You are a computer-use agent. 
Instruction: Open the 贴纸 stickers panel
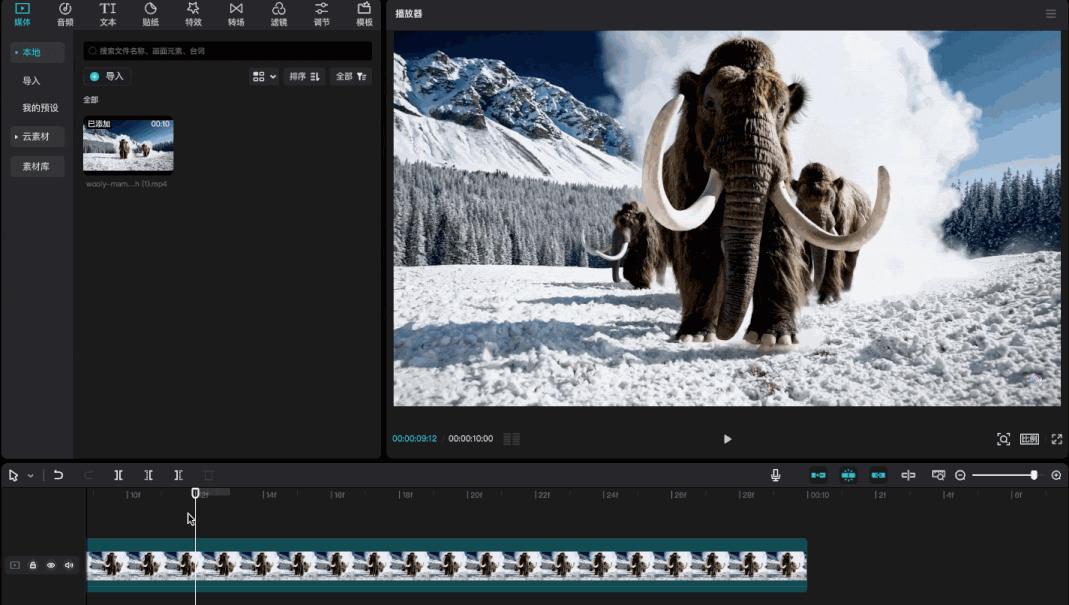pyautogui.click(x=150, y=14)
